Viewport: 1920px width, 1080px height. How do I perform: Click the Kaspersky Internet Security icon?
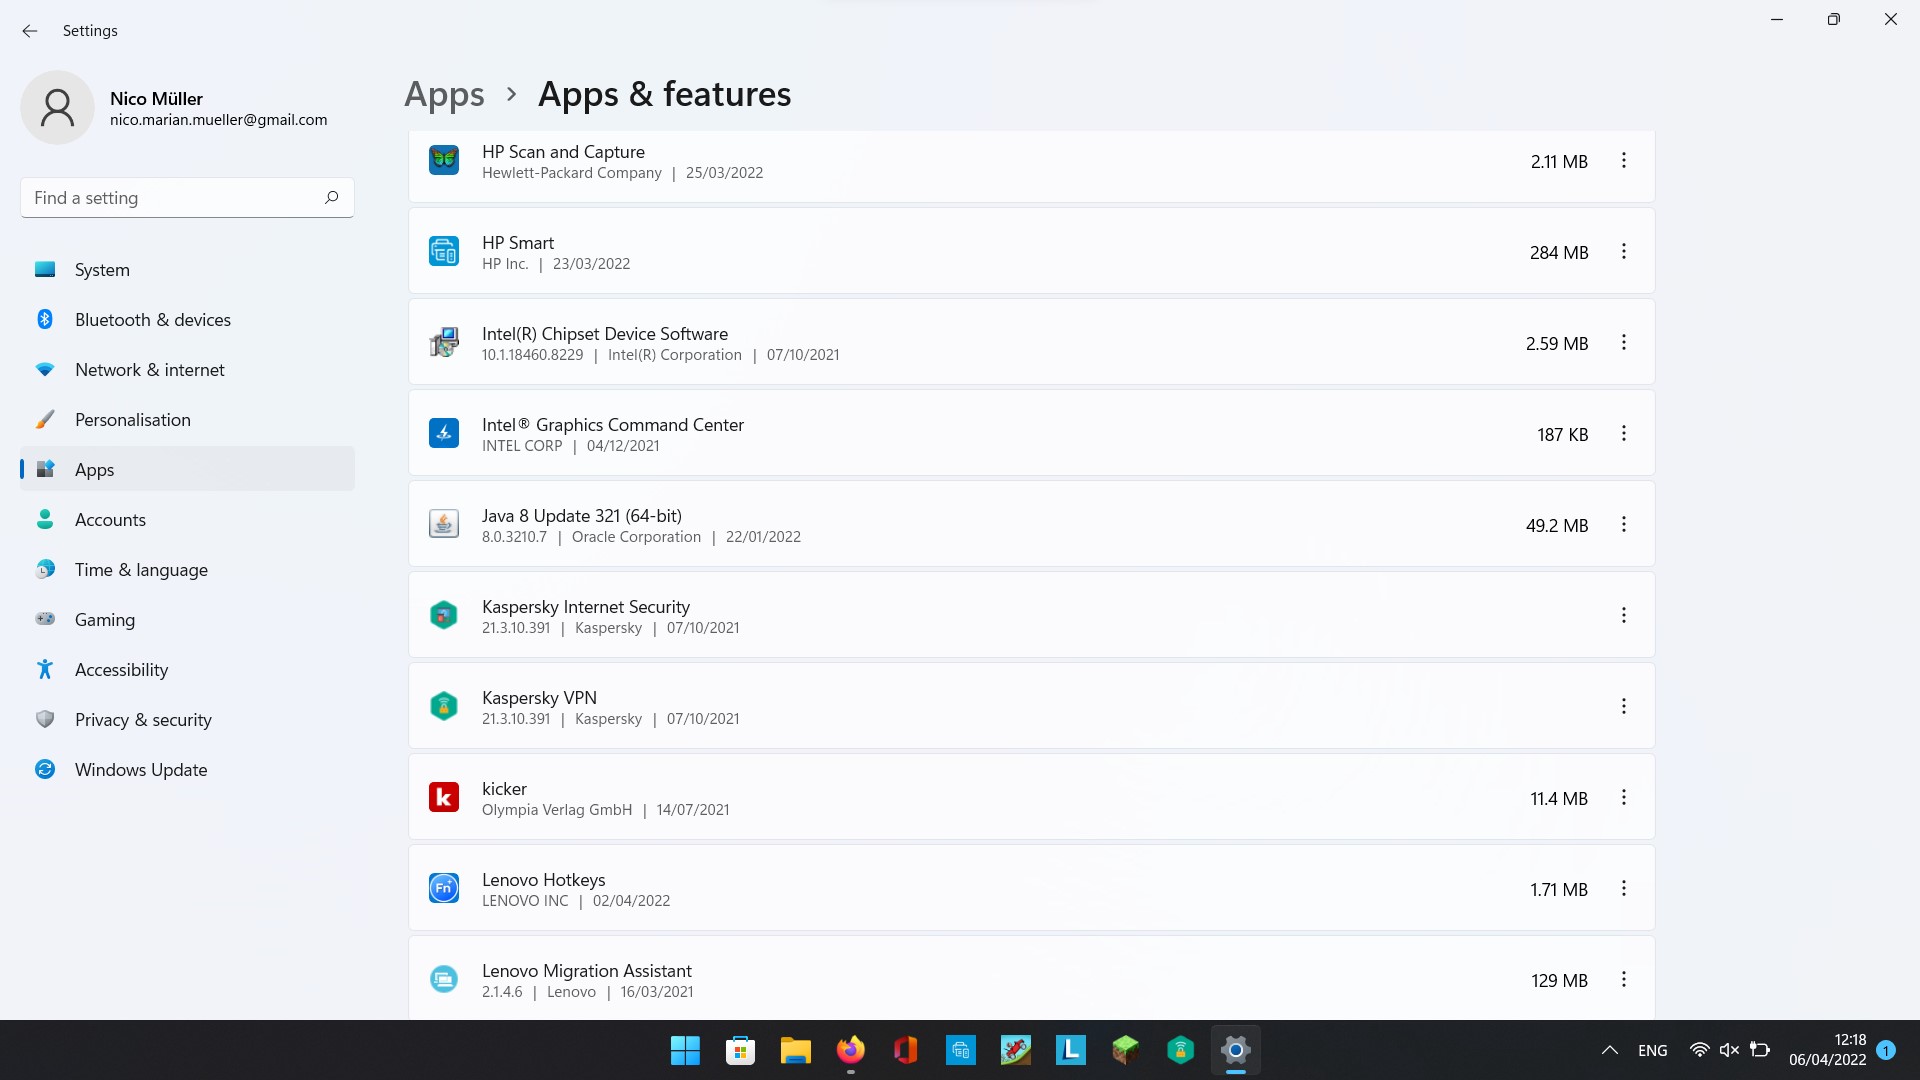(444, 615)
